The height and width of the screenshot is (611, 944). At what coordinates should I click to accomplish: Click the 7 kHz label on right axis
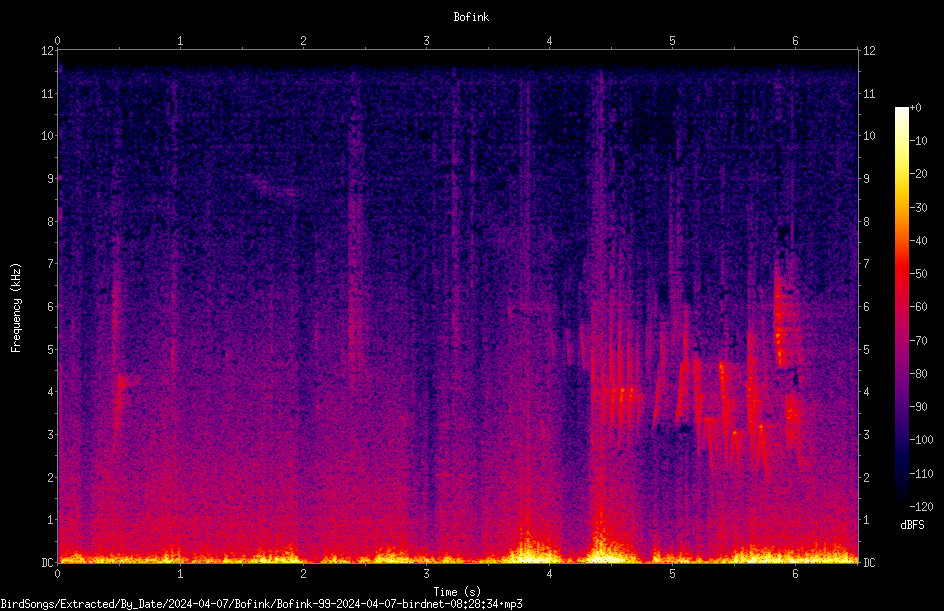point(866,264)
